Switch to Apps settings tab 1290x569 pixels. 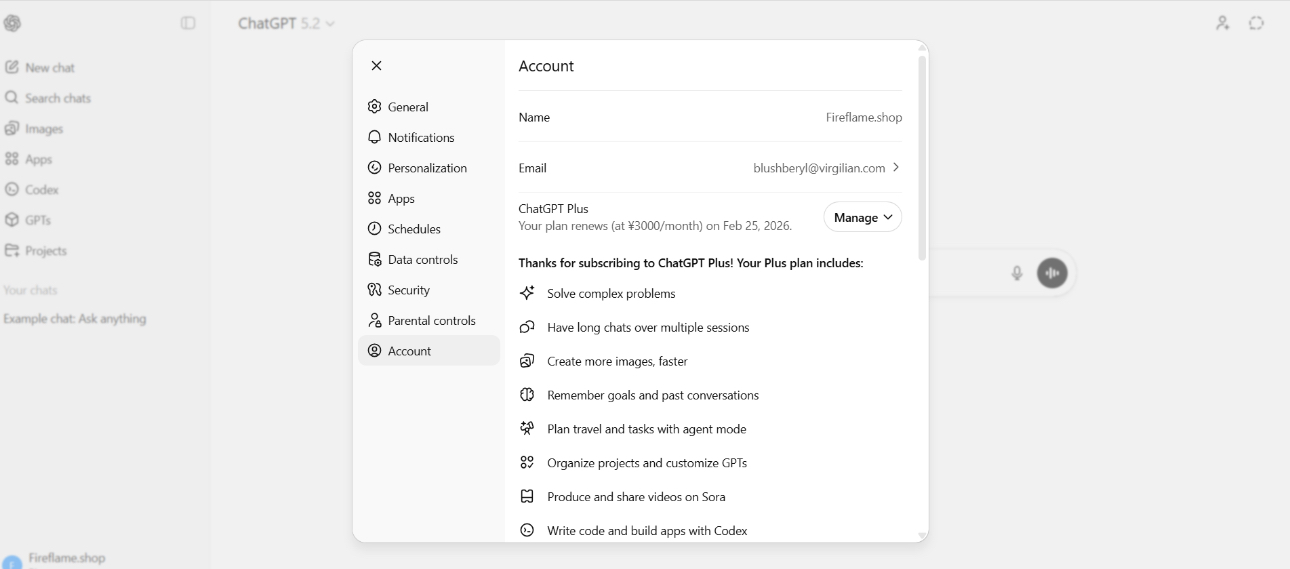coord(429,199)
